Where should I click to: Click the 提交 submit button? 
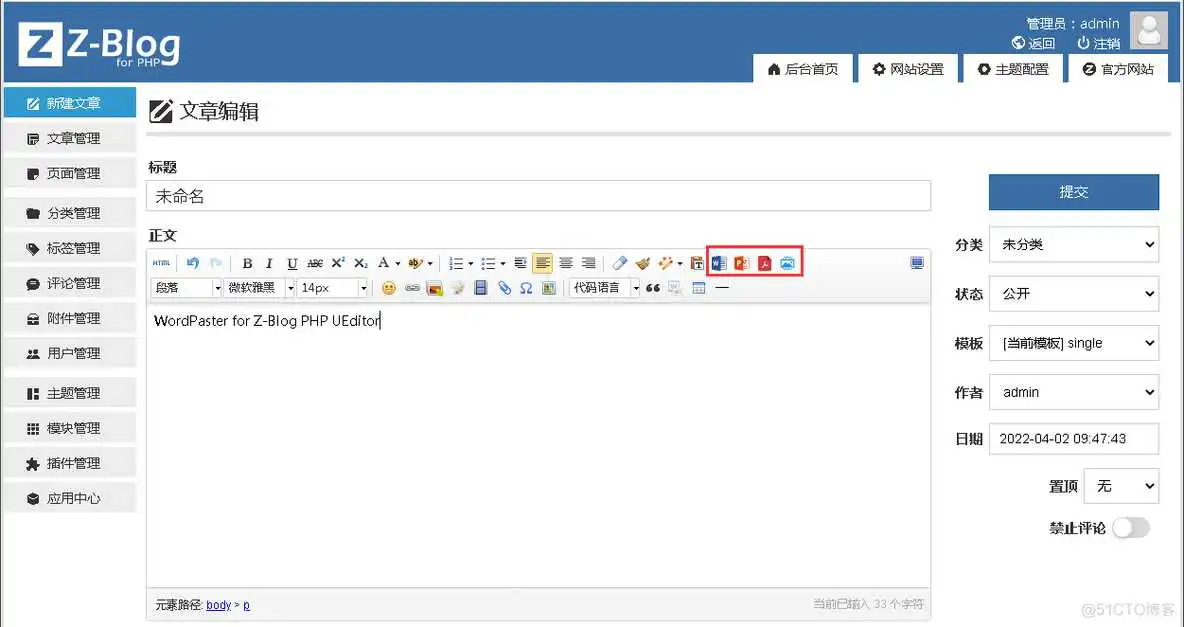[x=1073, y=192]
